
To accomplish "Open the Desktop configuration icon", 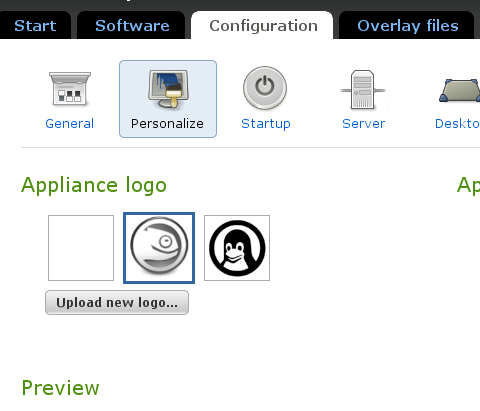I will click(459, 90).
